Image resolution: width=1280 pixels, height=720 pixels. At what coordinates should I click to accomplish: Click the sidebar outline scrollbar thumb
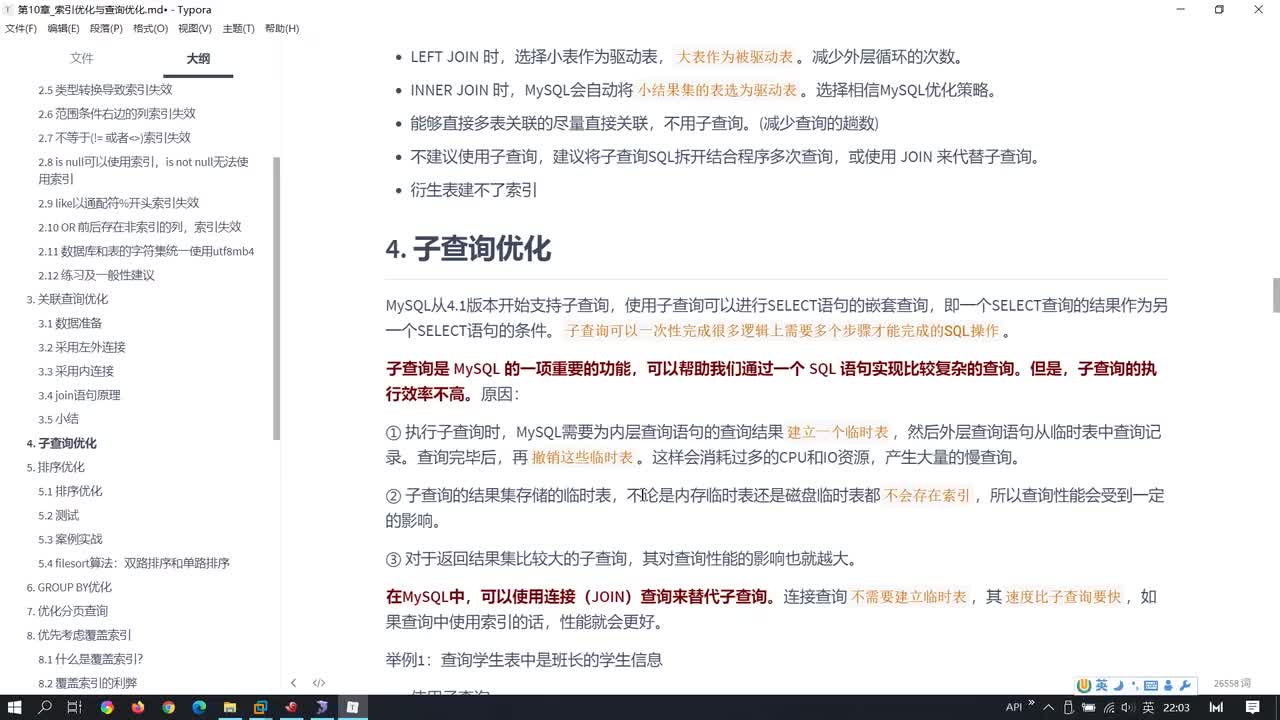coord(276,297)
